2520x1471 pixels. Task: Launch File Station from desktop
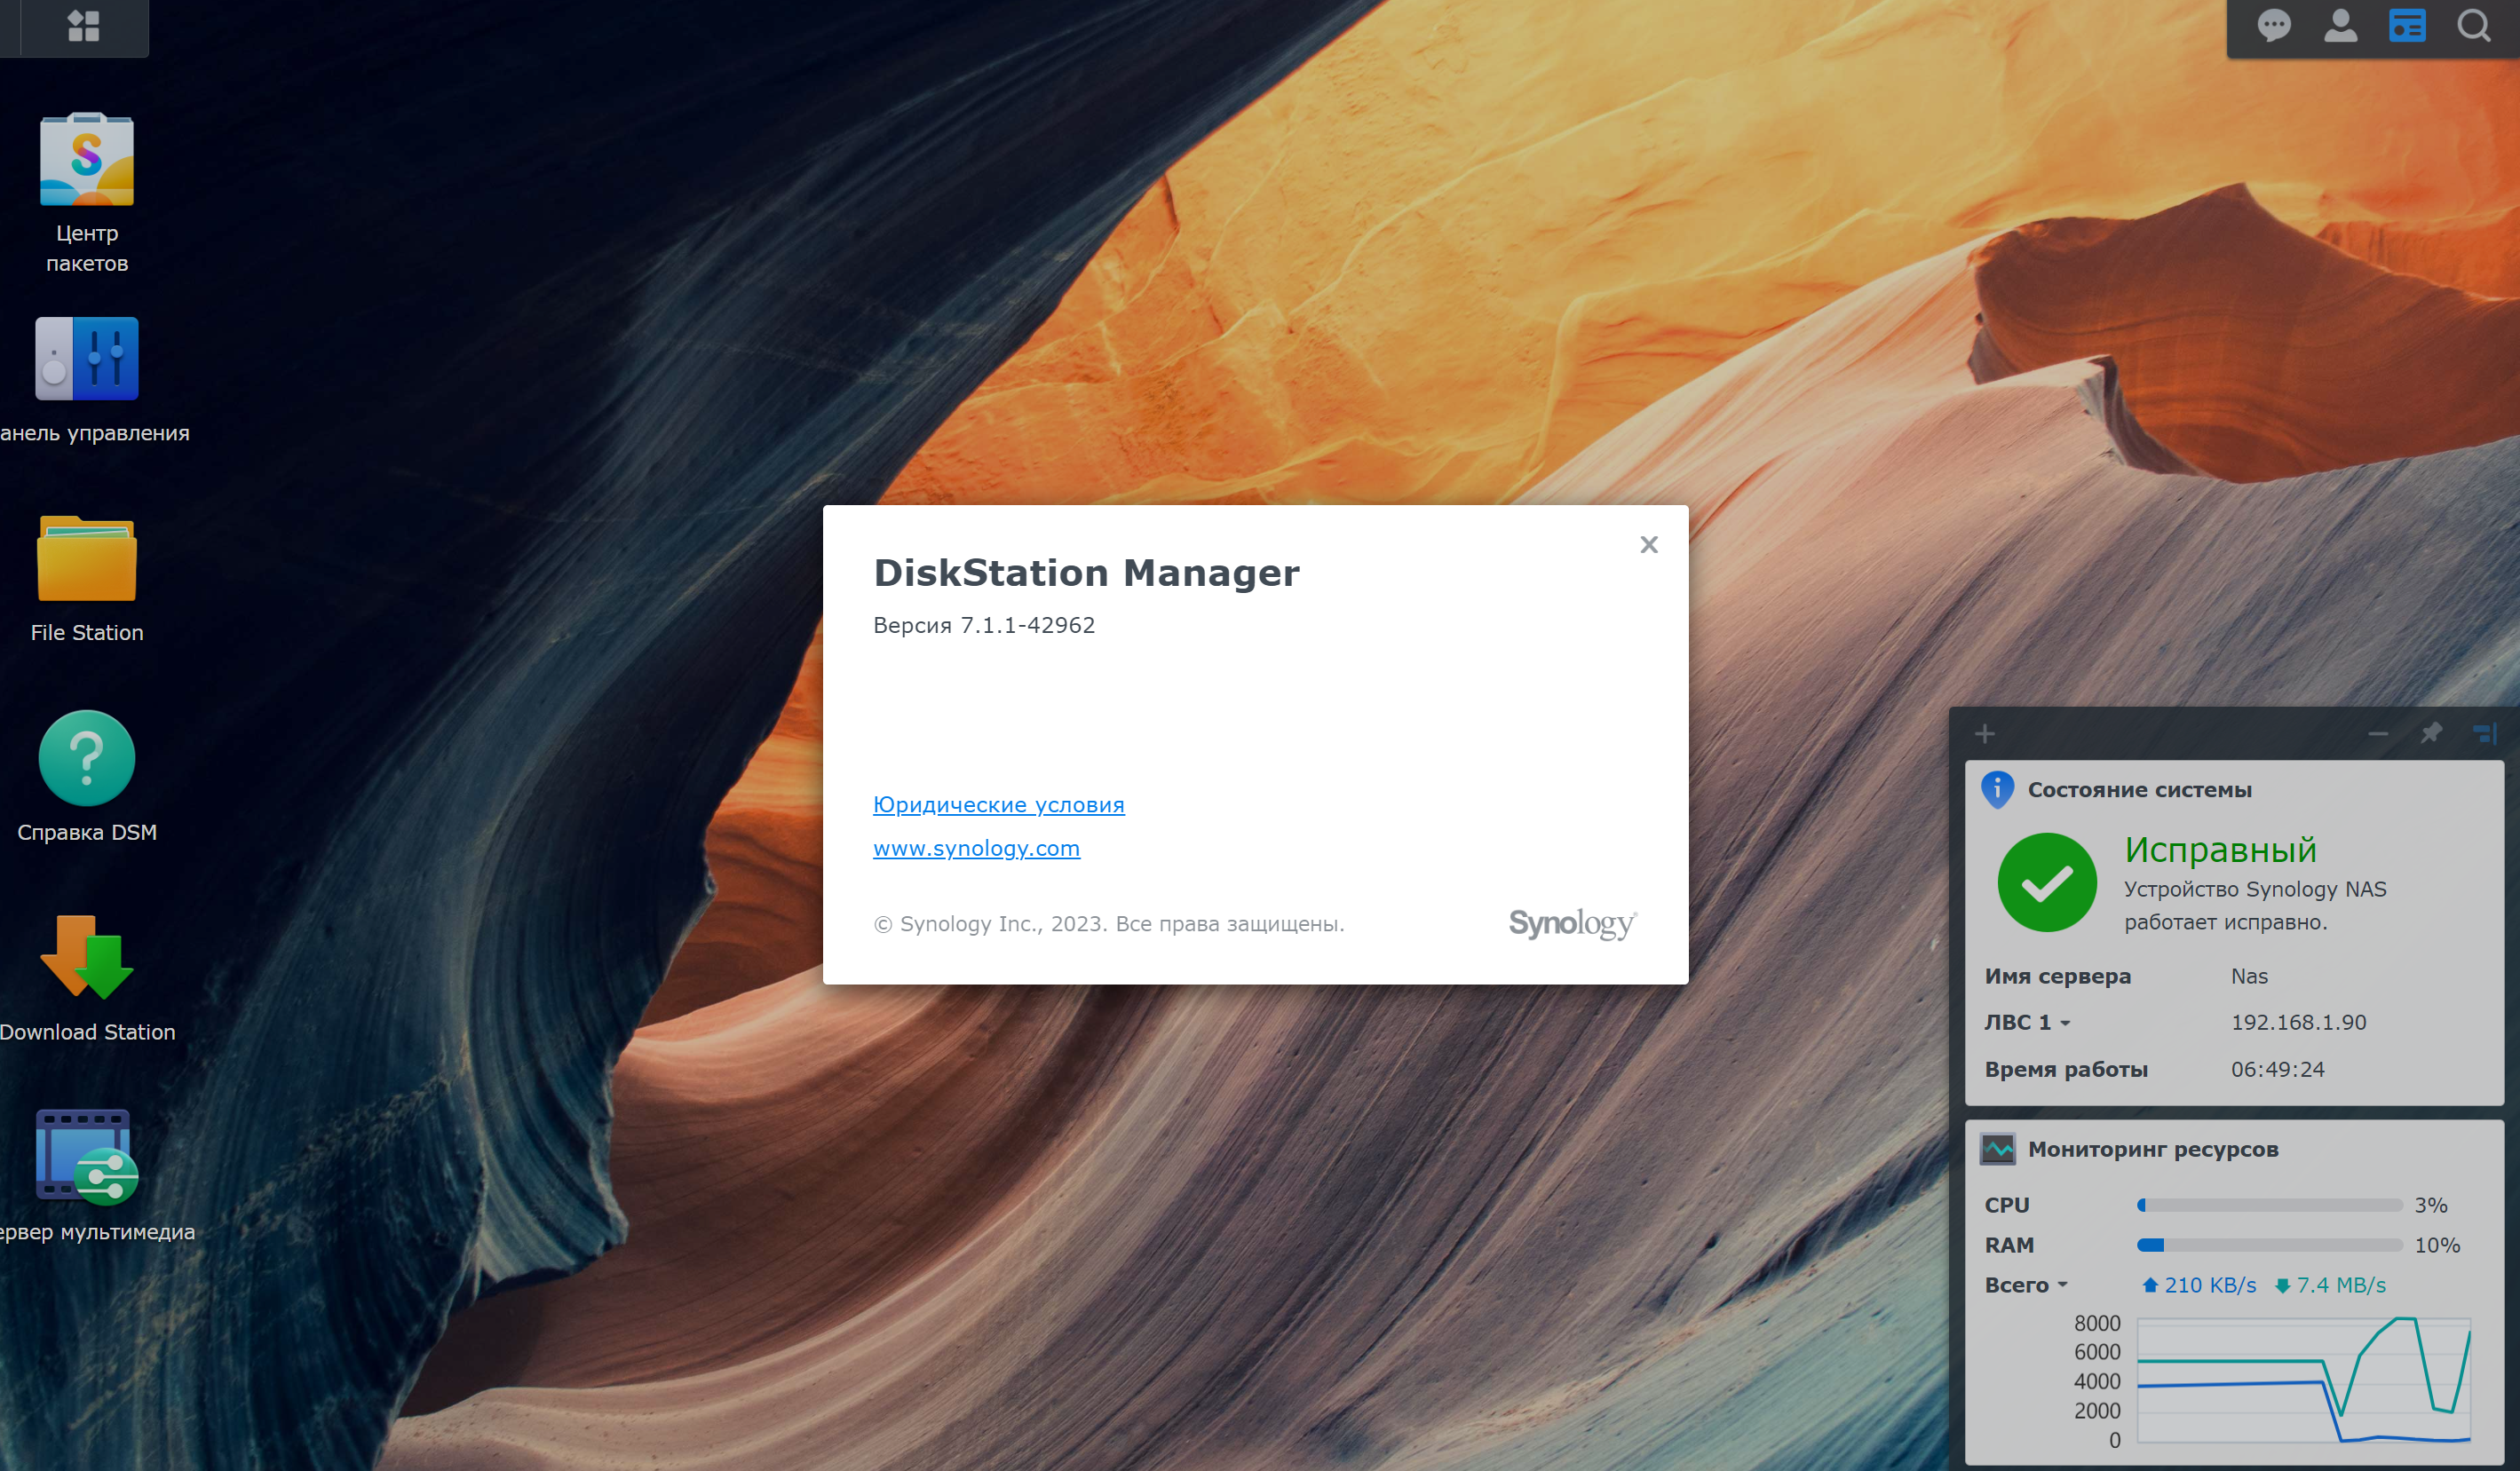pos(87,559)
